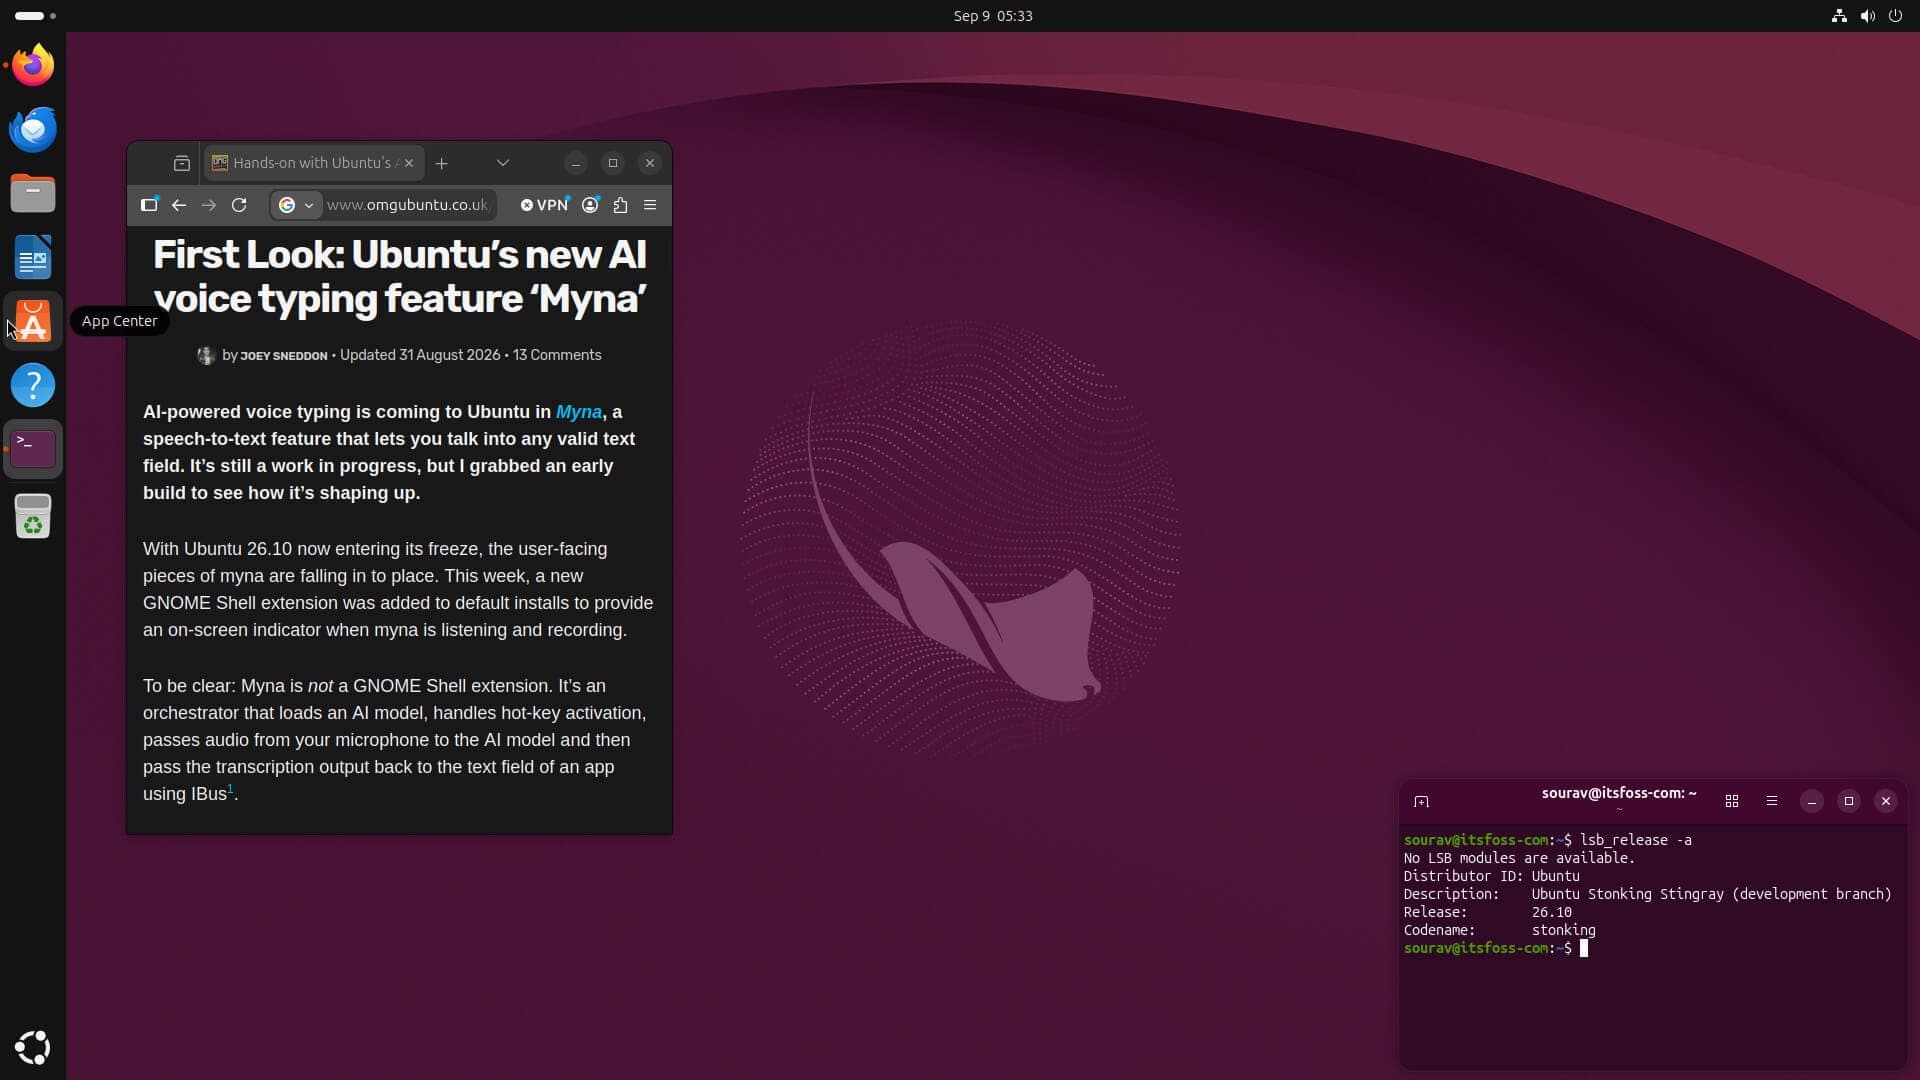Click the network status icon in top bar
The width and height of the screenshot is (1920, 1080).
[x=1838, y=16]
